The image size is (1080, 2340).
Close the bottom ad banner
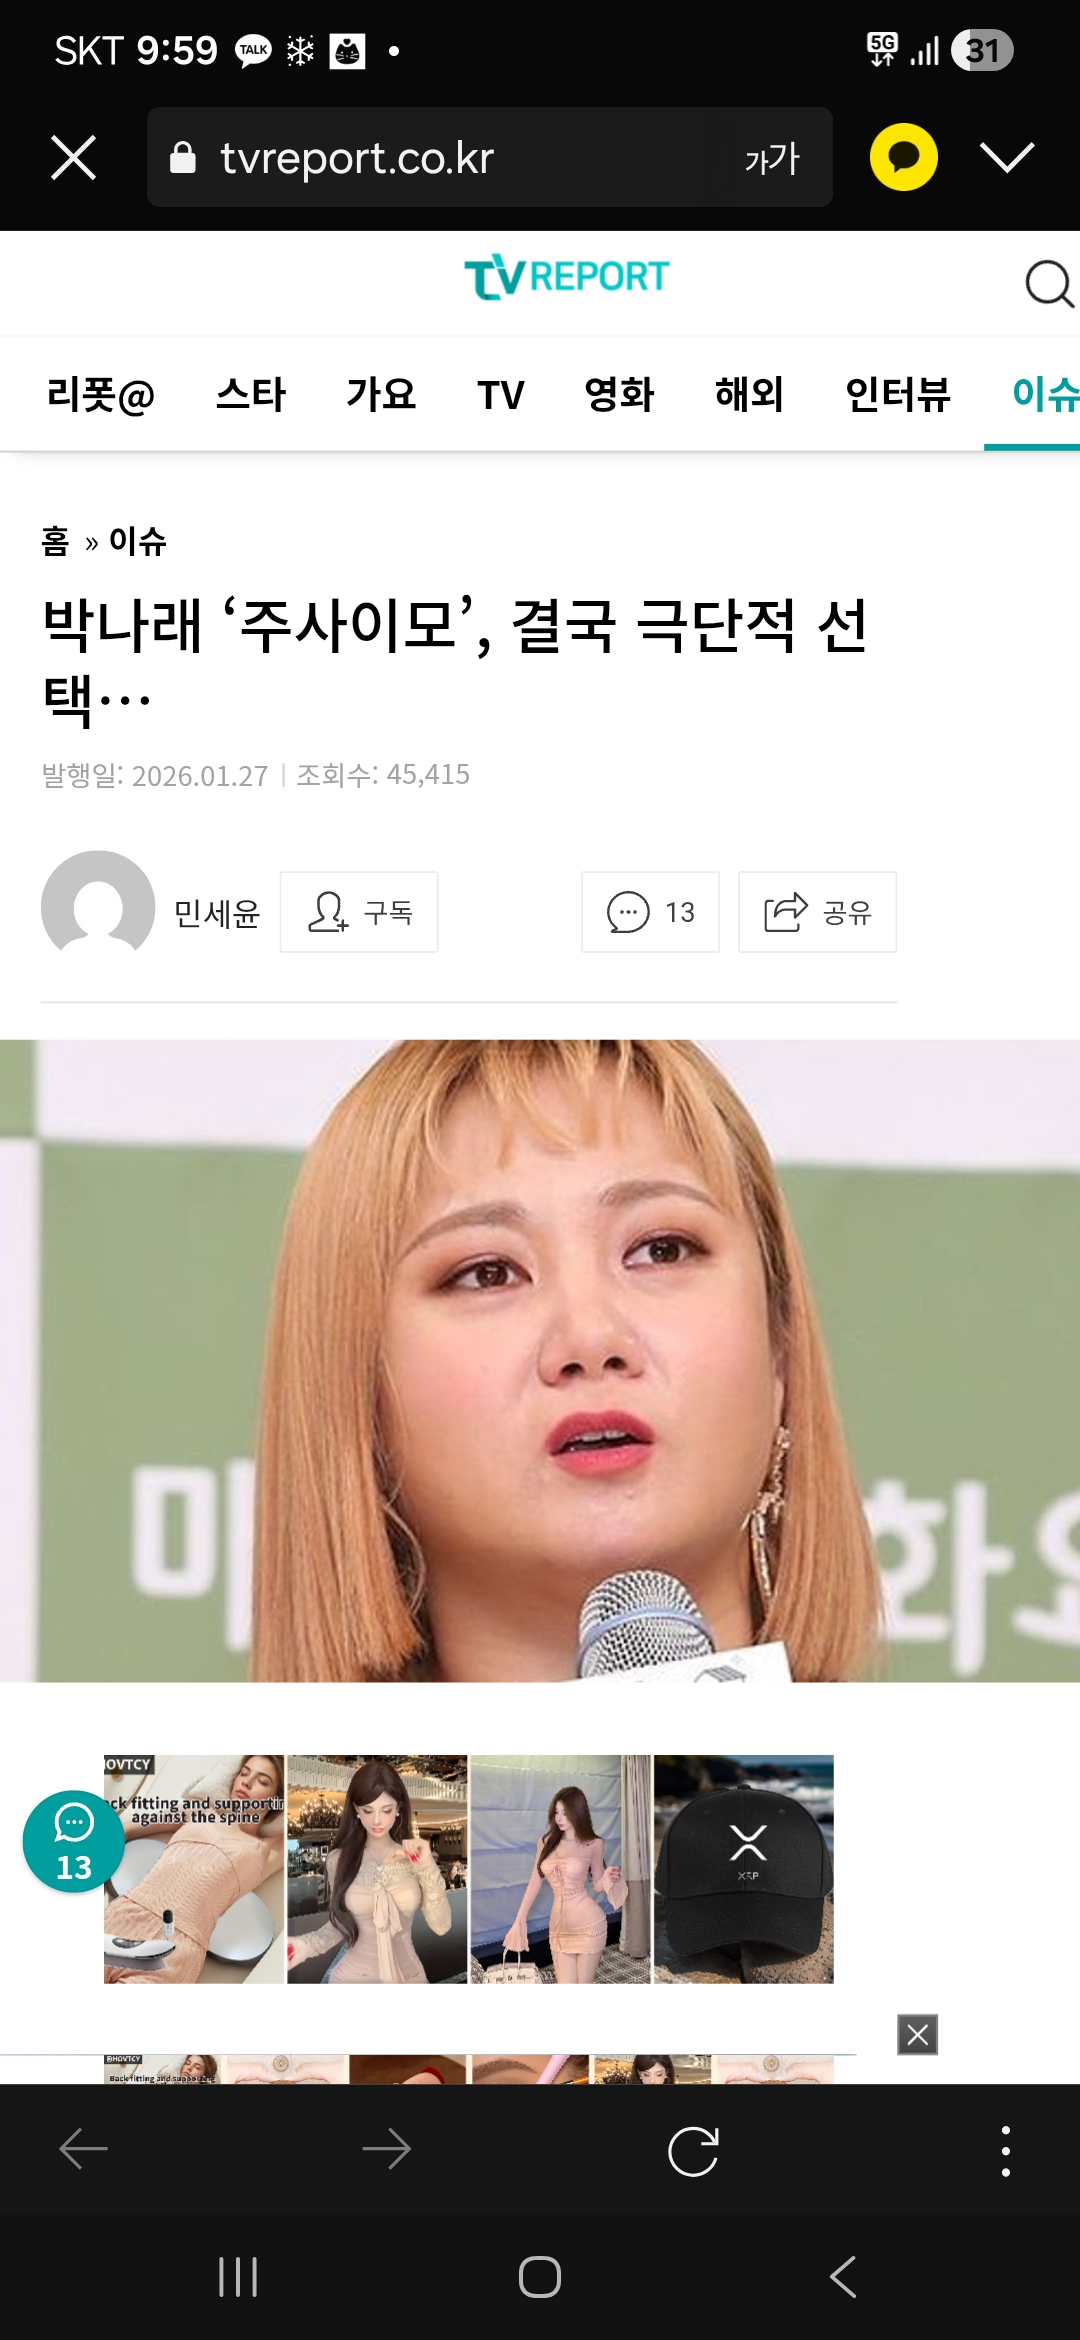pyautogui.click(x=917, y=2034)
